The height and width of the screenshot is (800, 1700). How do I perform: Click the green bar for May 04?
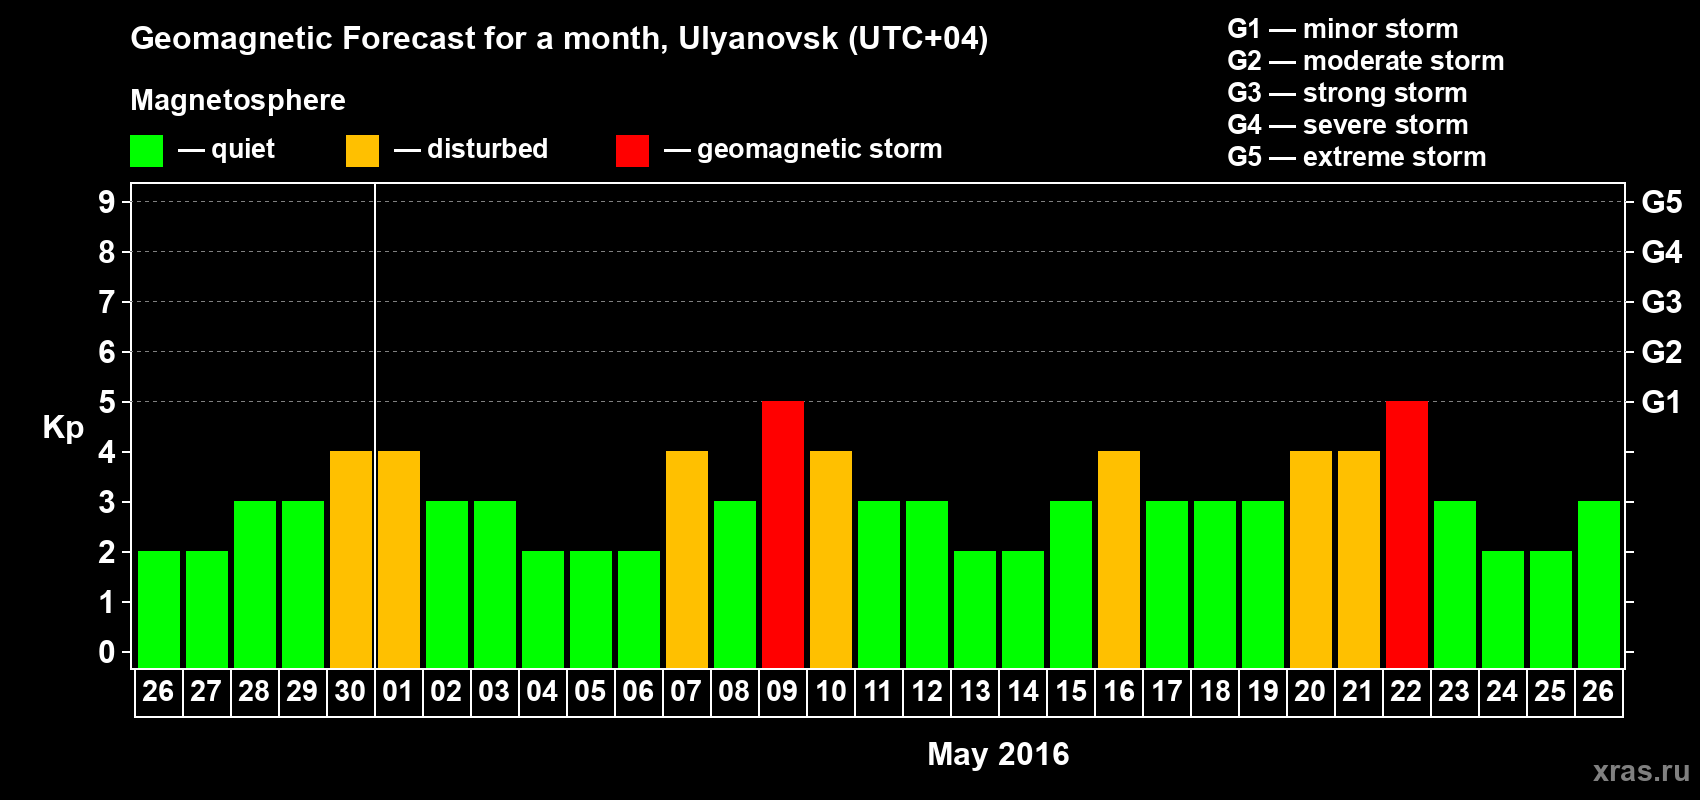click(543, 609)
